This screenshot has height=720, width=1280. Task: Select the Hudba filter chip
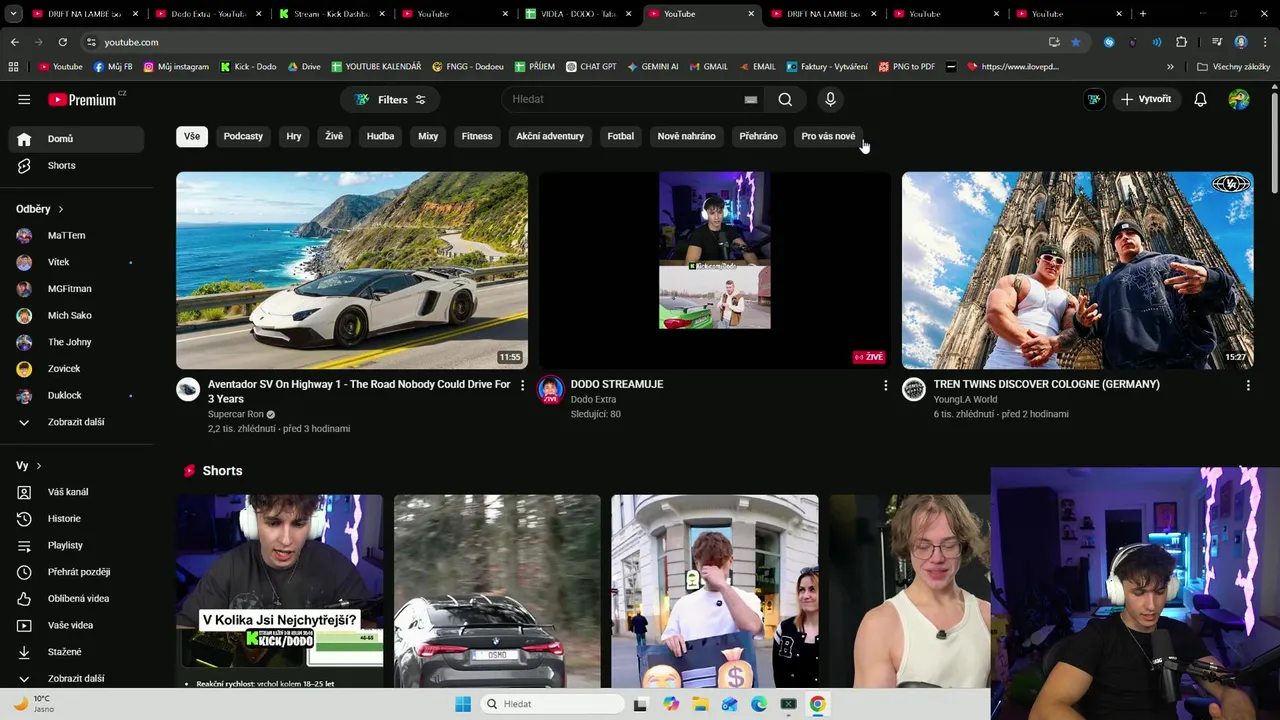(380, 136)
